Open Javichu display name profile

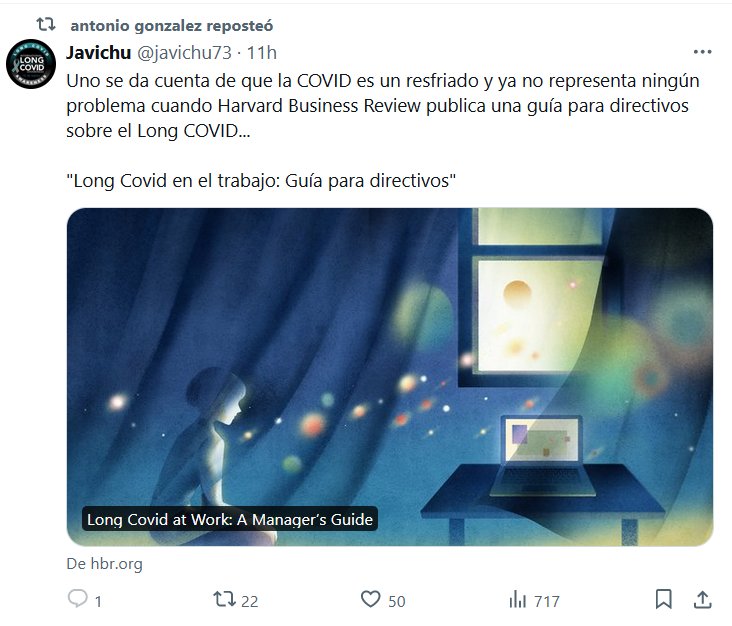click(x=99, y=53)
